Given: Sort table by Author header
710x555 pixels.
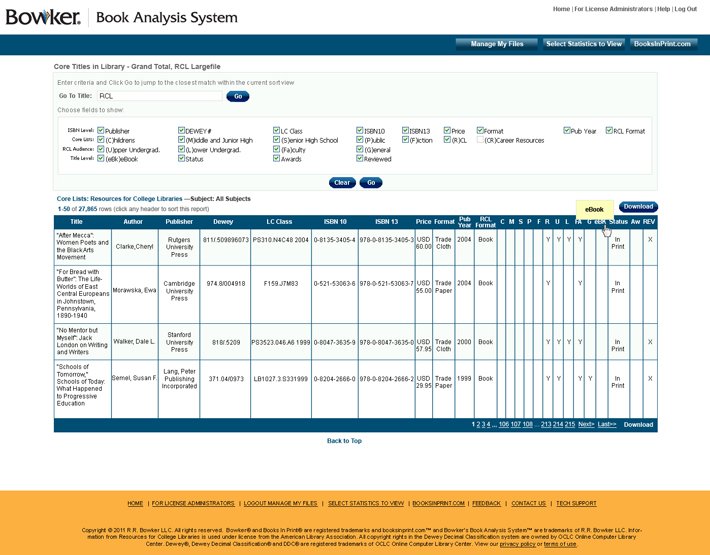Looking at the screenshot, I should tap(133, 222).
